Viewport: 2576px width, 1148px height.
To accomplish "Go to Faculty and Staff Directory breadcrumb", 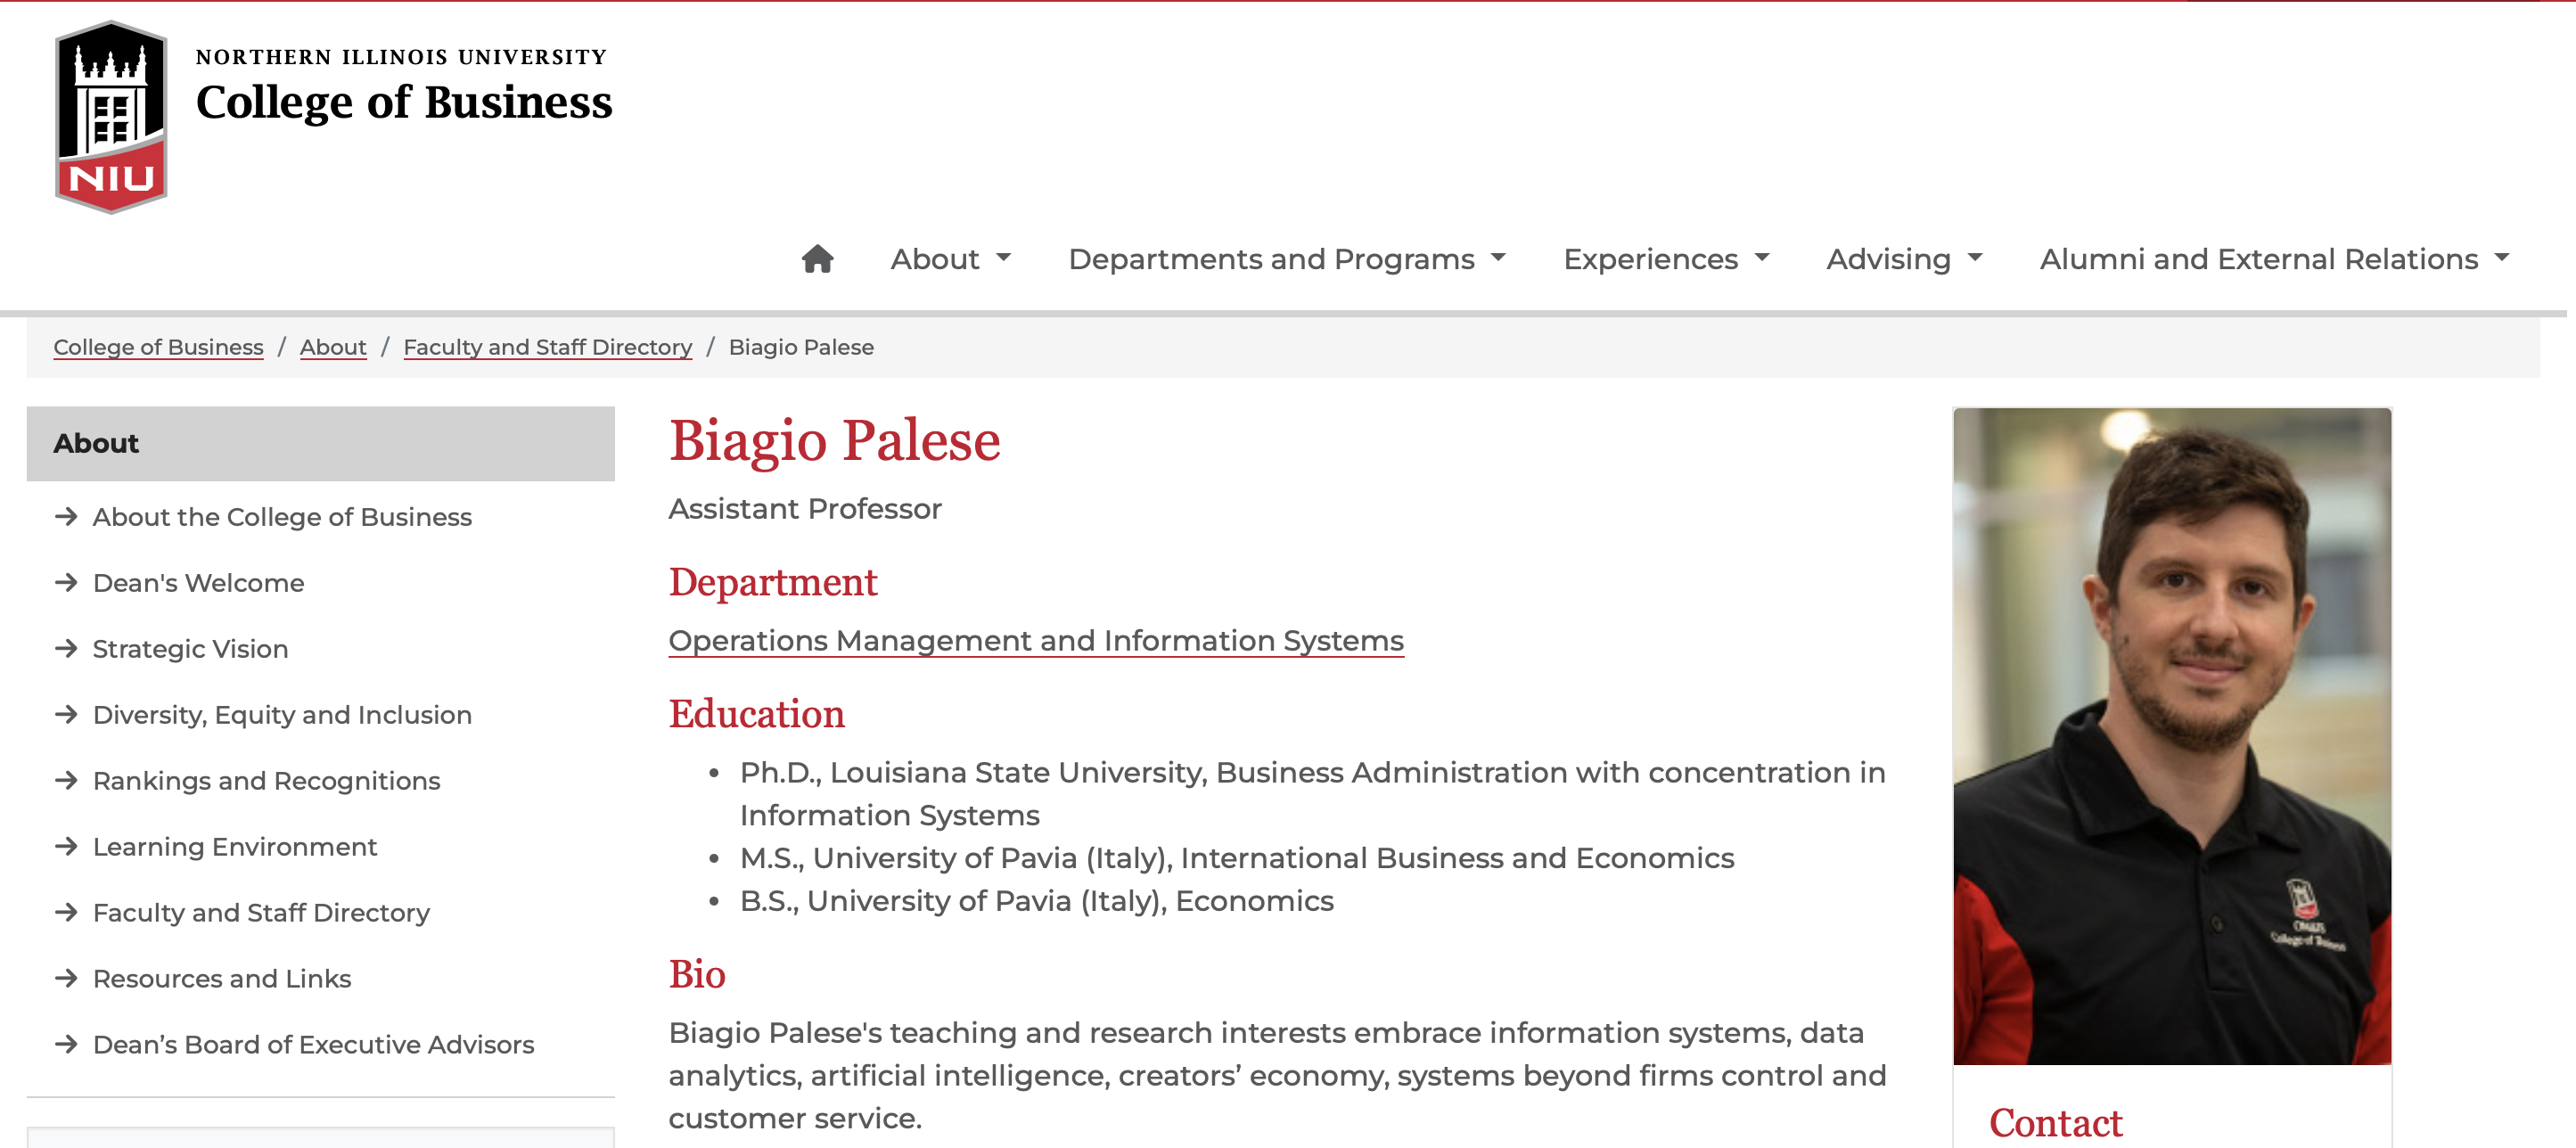I will pyautogui.click(x=547, y=347).
